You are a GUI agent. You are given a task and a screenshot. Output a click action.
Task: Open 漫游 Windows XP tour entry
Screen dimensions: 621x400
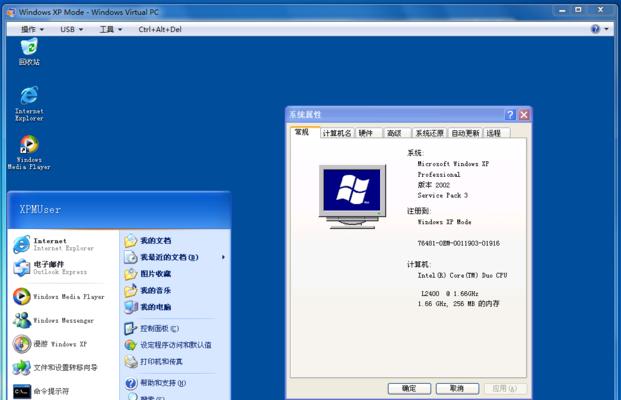[50, 344]
